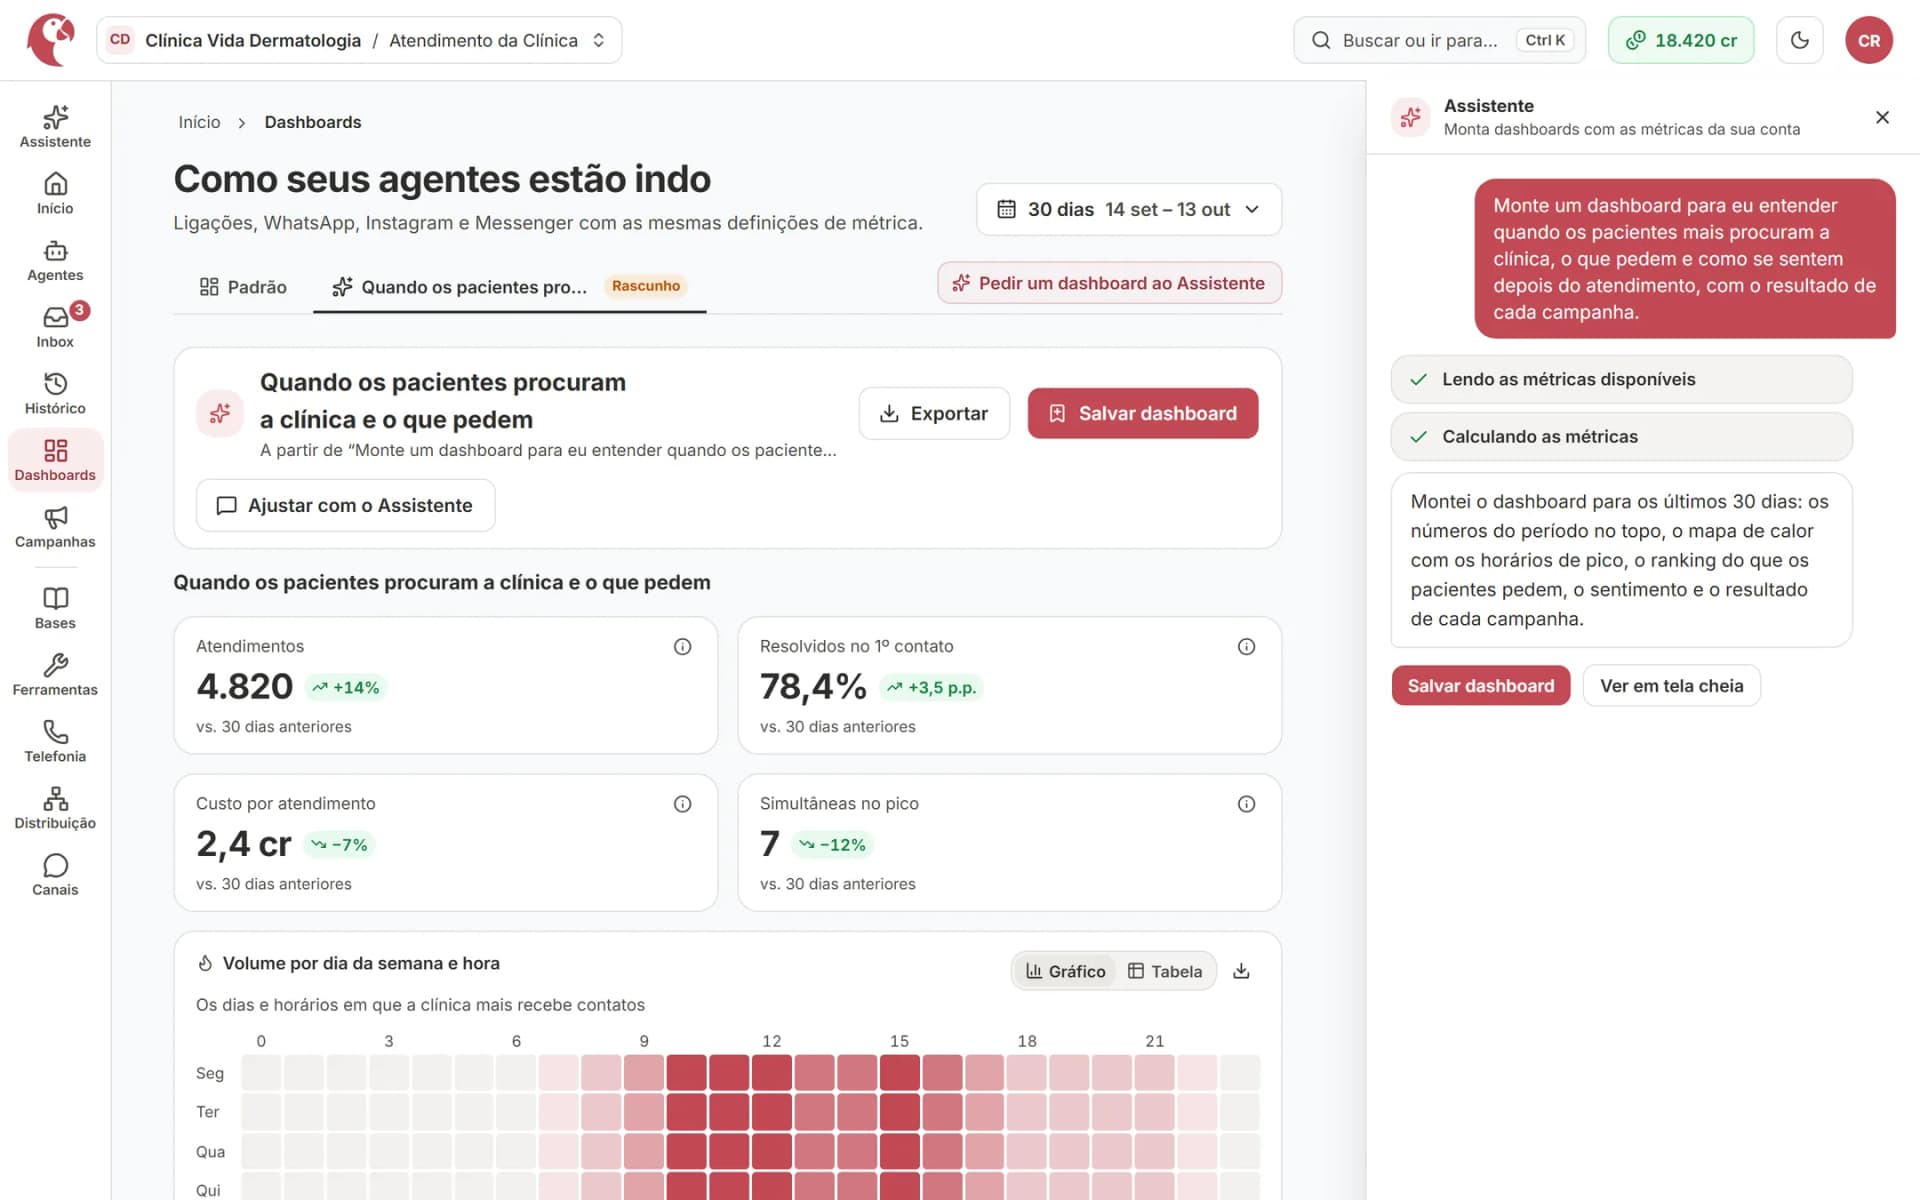Show info for Custo por atendimento
1920x1200 pixels.
(x=682, y=804)
